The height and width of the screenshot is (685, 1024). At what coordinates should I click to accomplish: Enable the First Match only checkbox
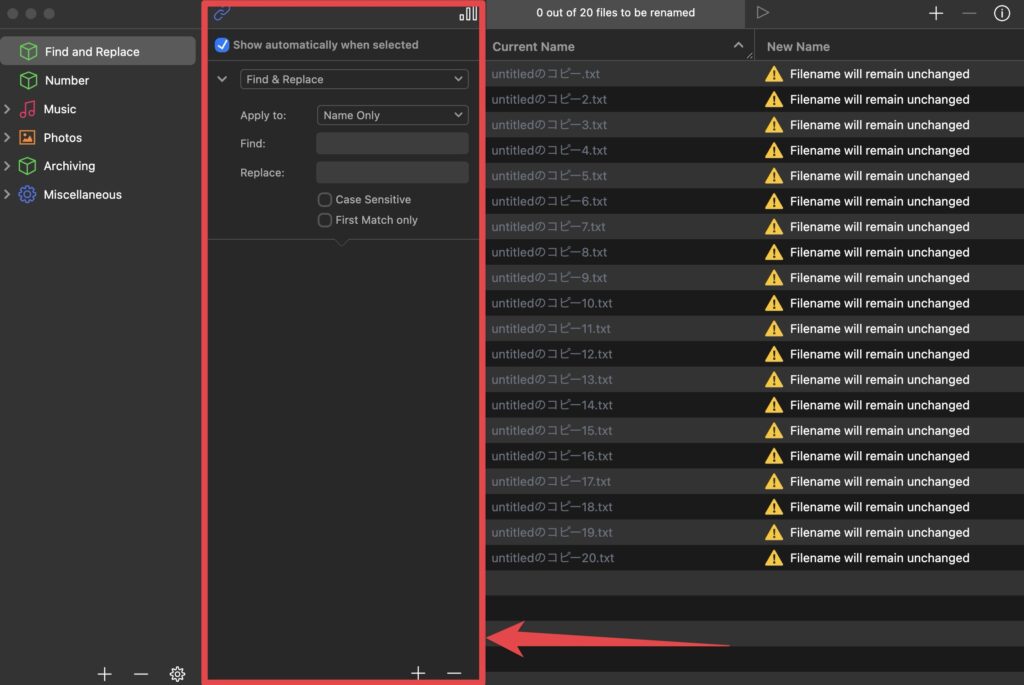[325, 220]
